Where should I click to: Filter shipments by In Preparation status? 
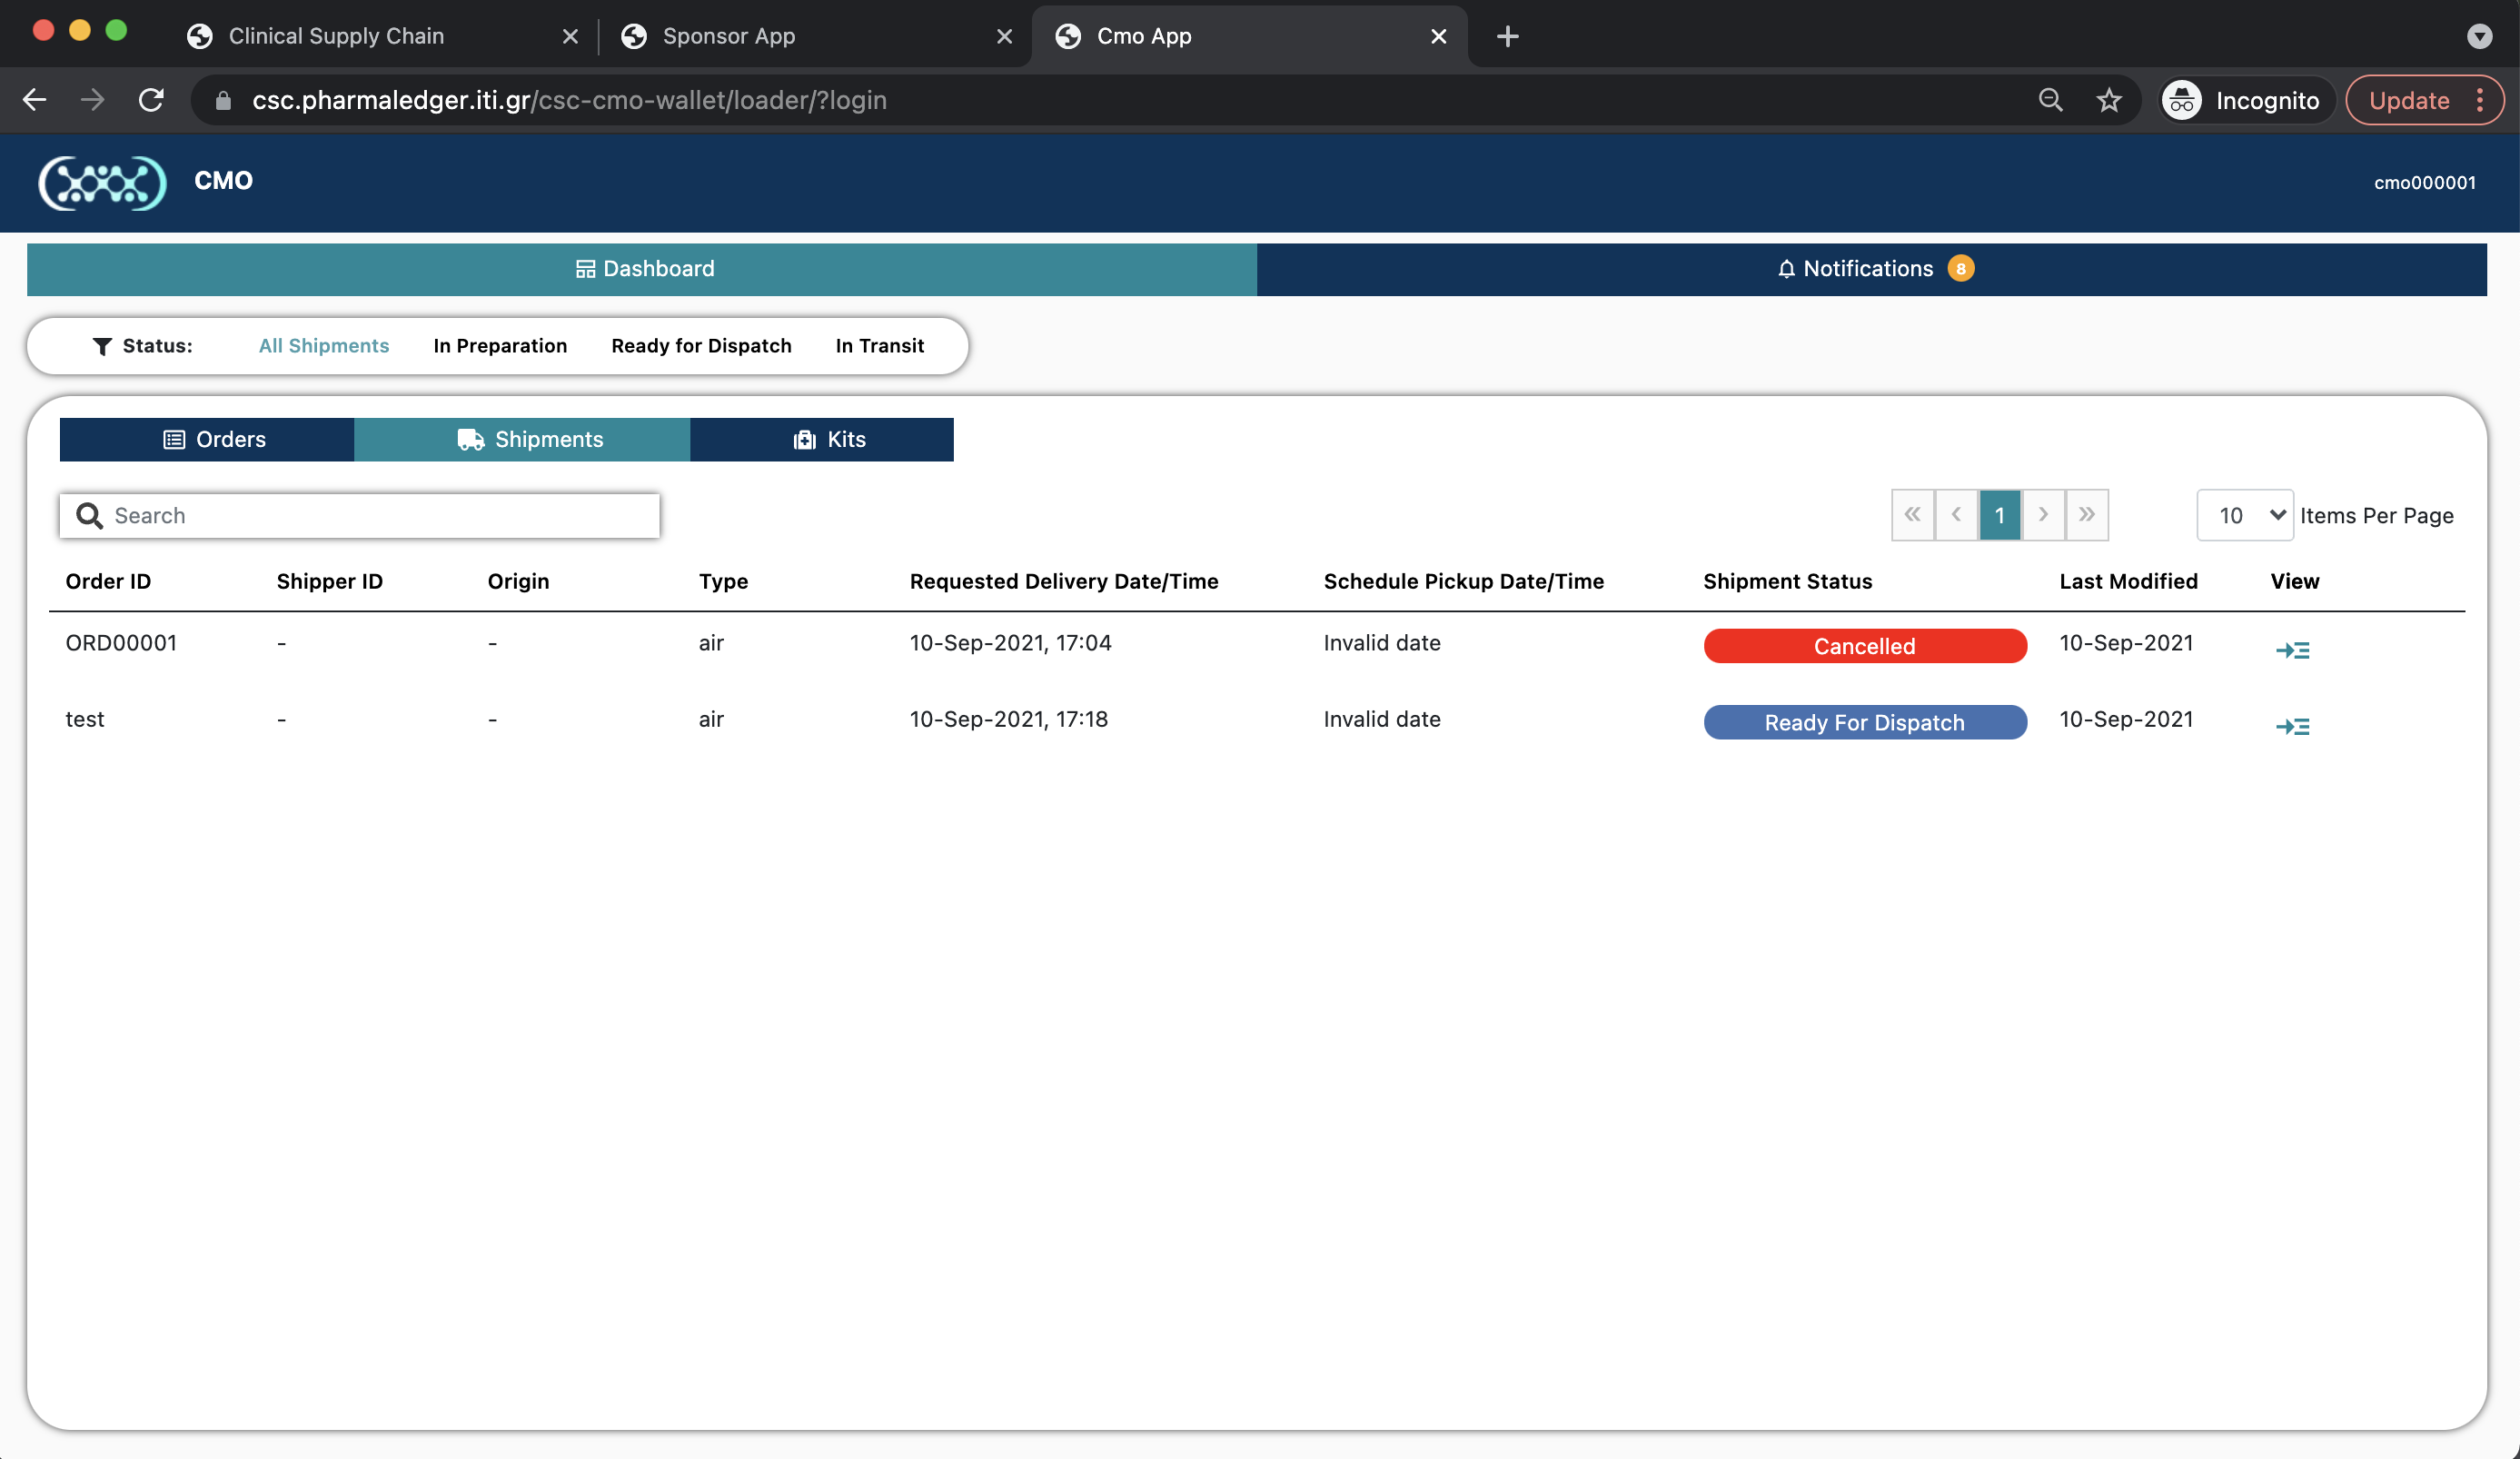[500, 345]
